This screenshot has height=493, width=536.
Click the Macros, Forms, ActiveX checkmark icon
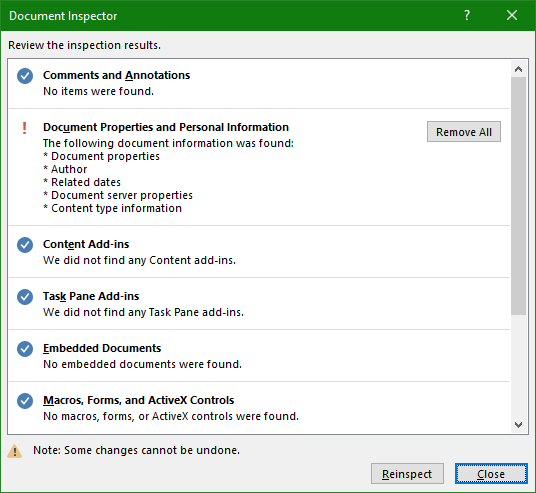click(x=25, y=401)
